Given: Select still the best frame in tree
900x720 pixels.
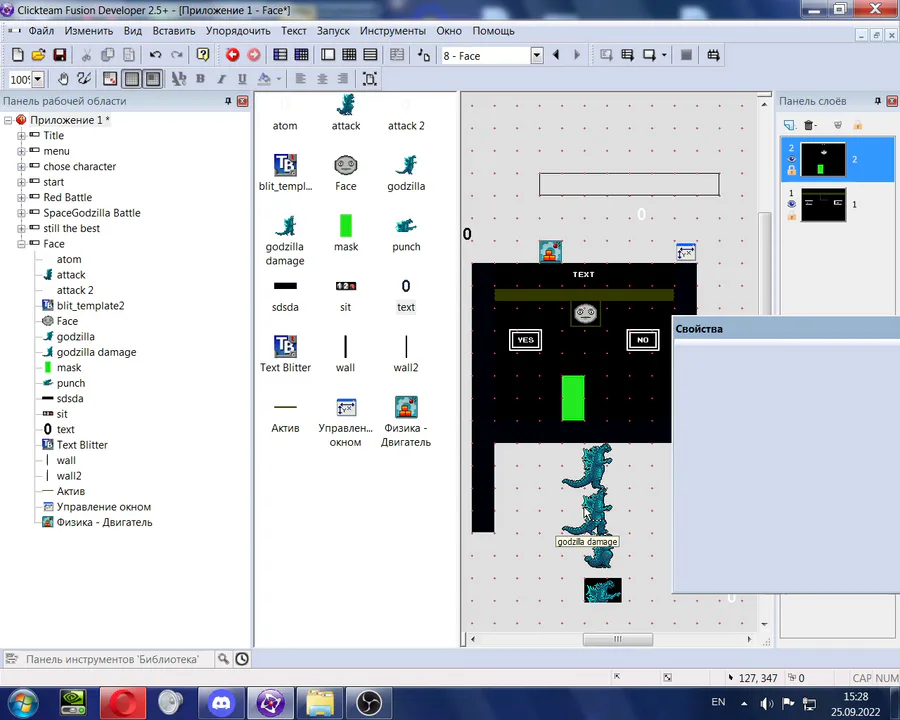Looking at the screenshot, I should point(71,229).
